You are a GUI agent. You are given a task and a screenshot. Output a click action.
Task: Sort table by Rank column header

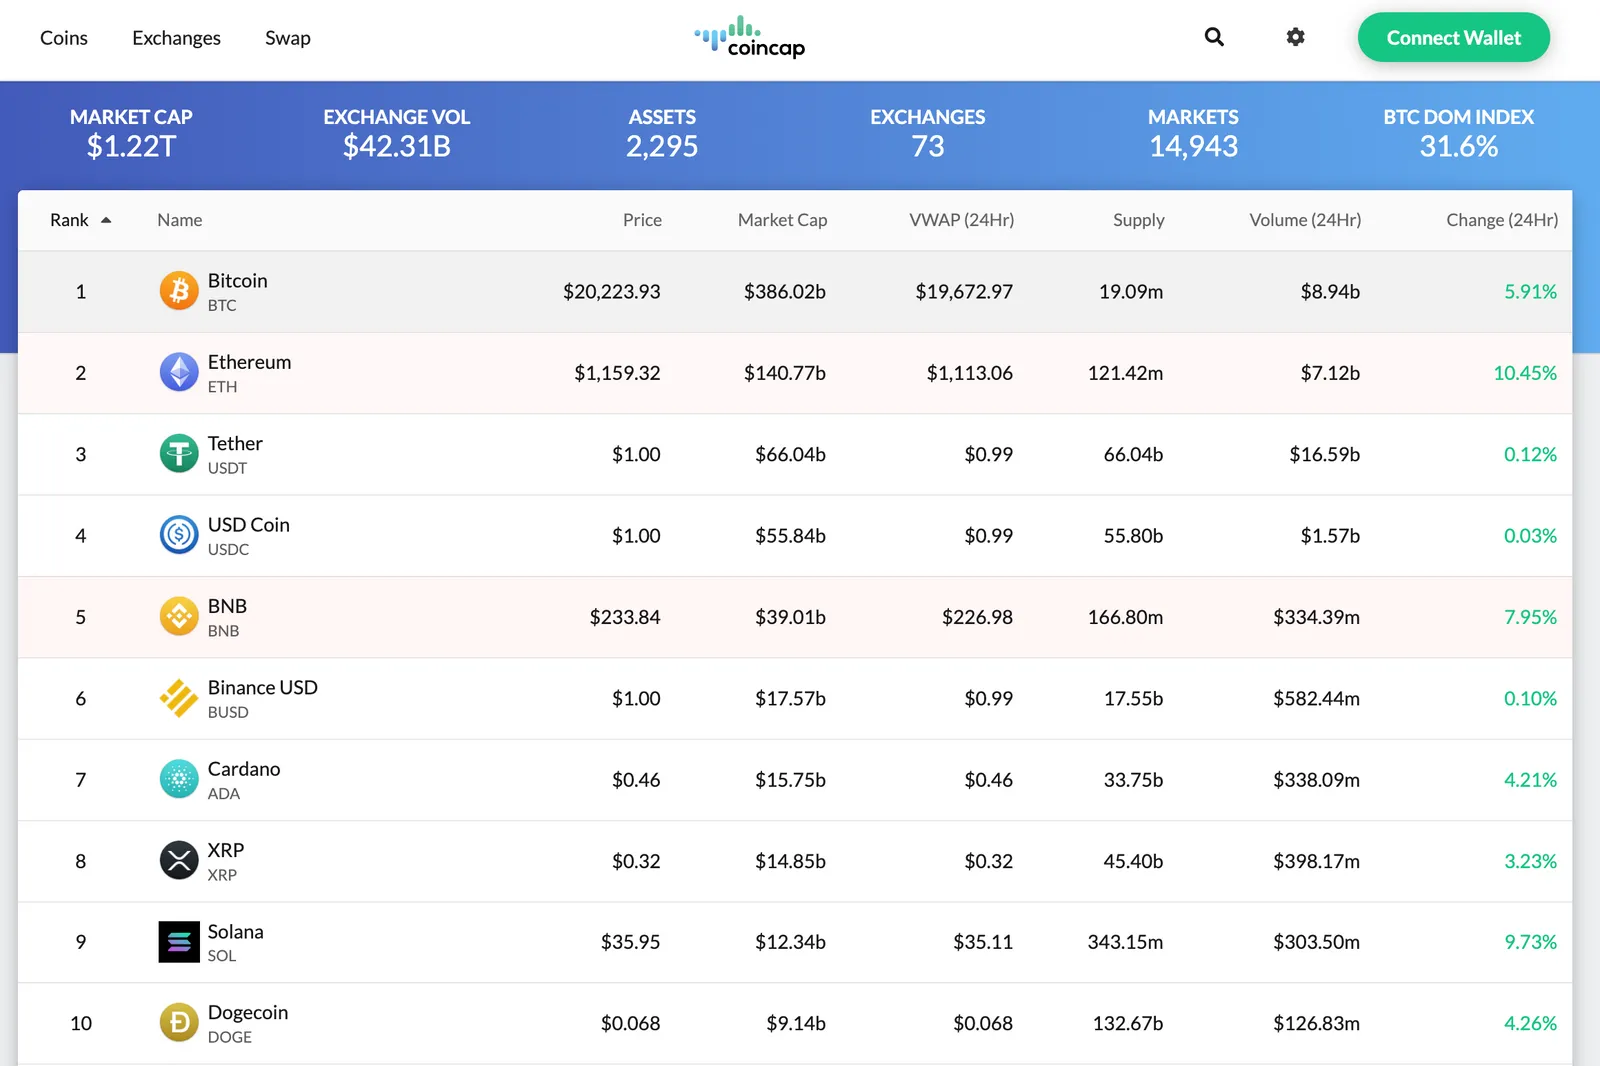coord(69,220)
